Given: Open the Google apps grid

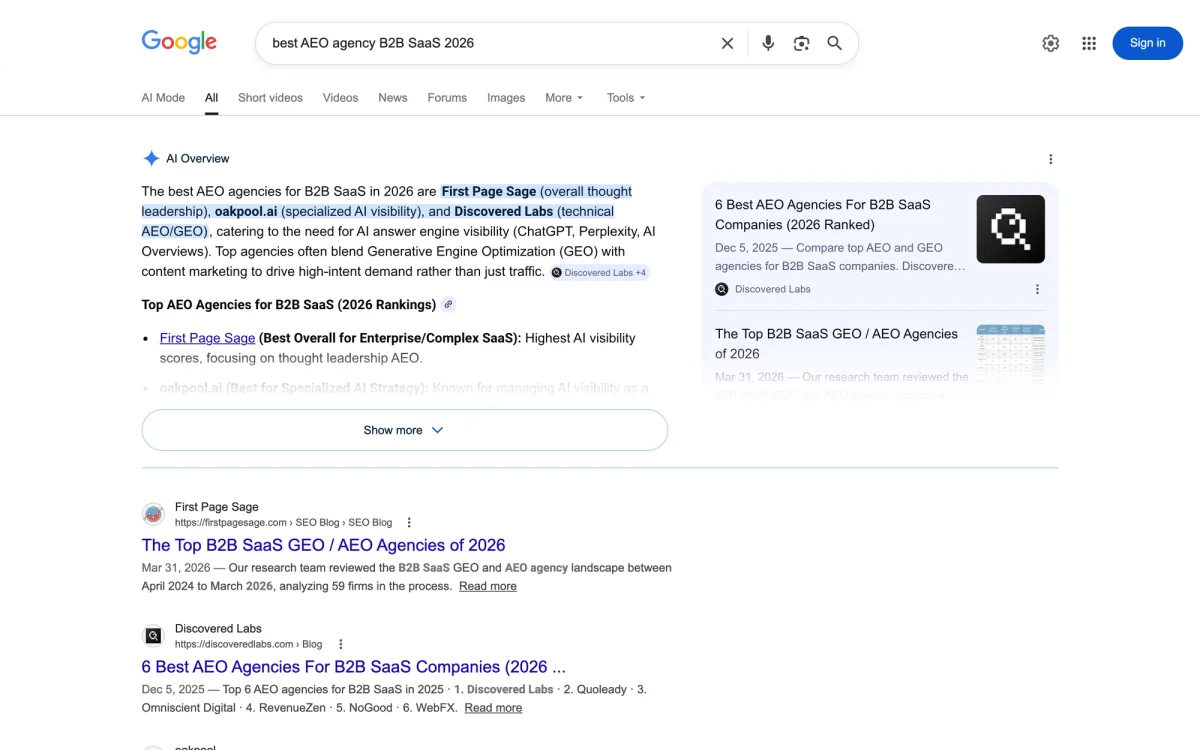Looking at the screenshot, I should pyautogui.click(x=1089, y=43).
